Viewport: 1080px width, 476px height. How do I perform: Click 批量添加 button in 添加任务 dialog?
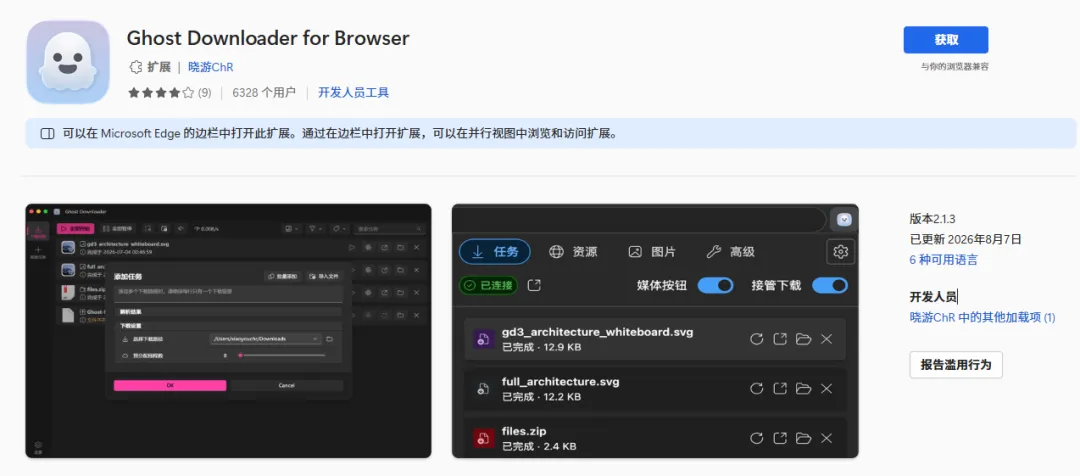283,276
